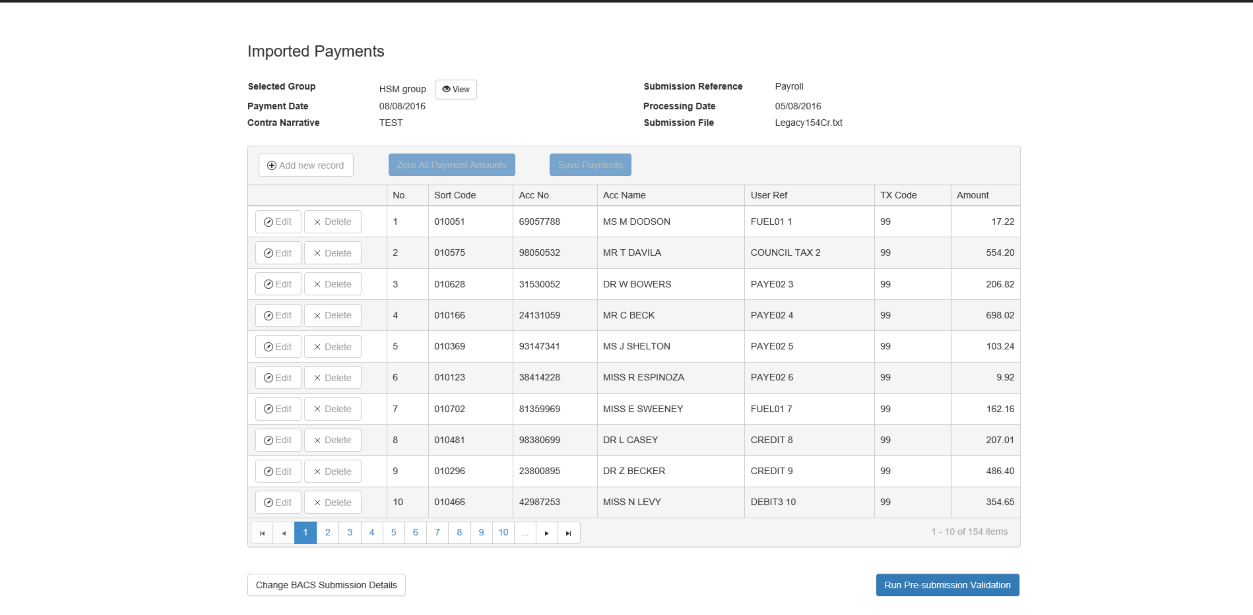Image resolution: width=1253 pixels, height=615 pixels.
Task: Click the Add new record plus icon
Action: (270, 165)
